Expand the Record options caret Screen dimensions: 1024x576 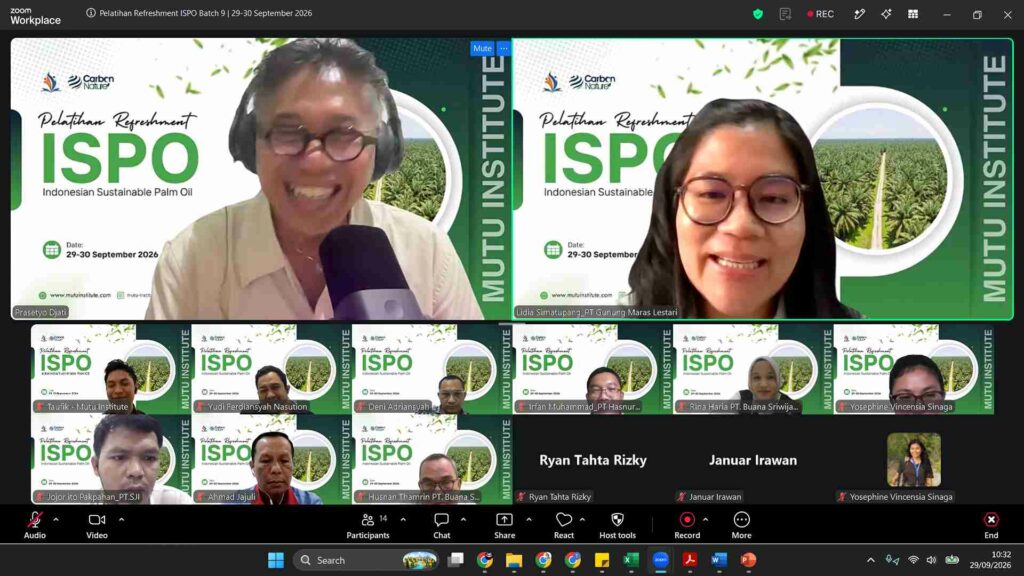(705, 520)
